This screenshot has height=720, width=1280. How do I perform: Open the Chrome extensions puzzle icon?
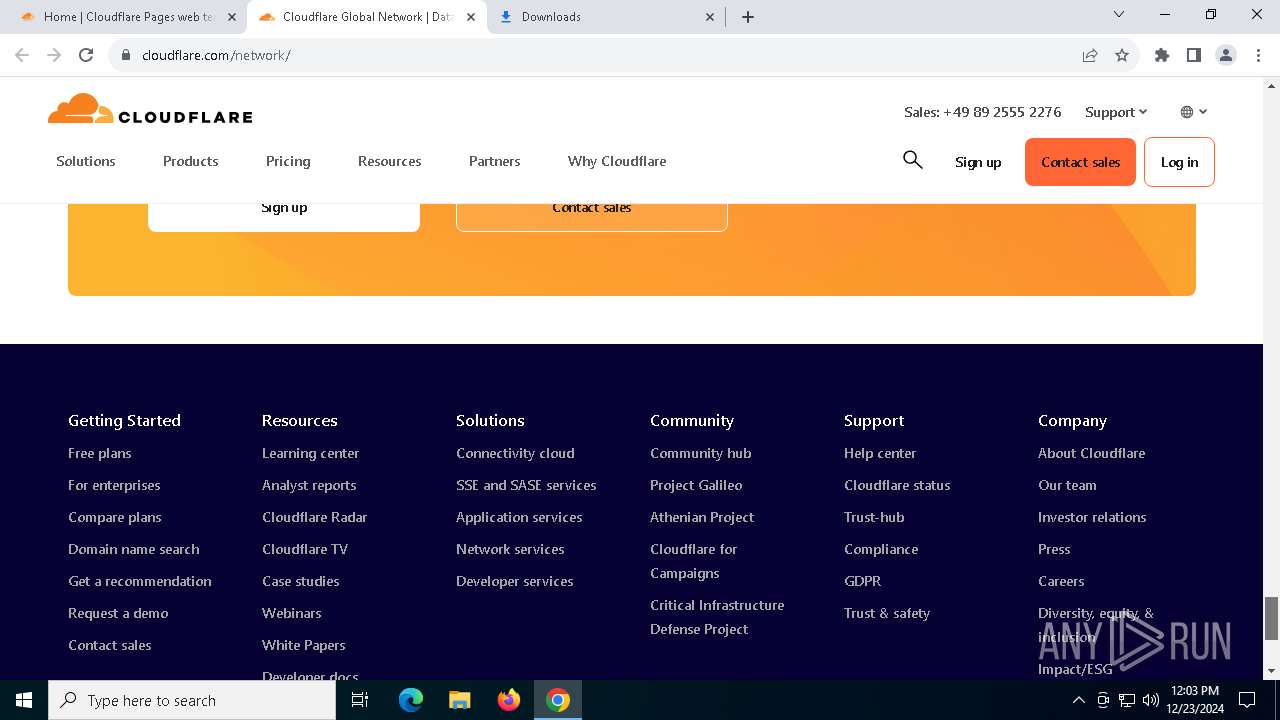pyautogui.click(x=1162, y=55)
